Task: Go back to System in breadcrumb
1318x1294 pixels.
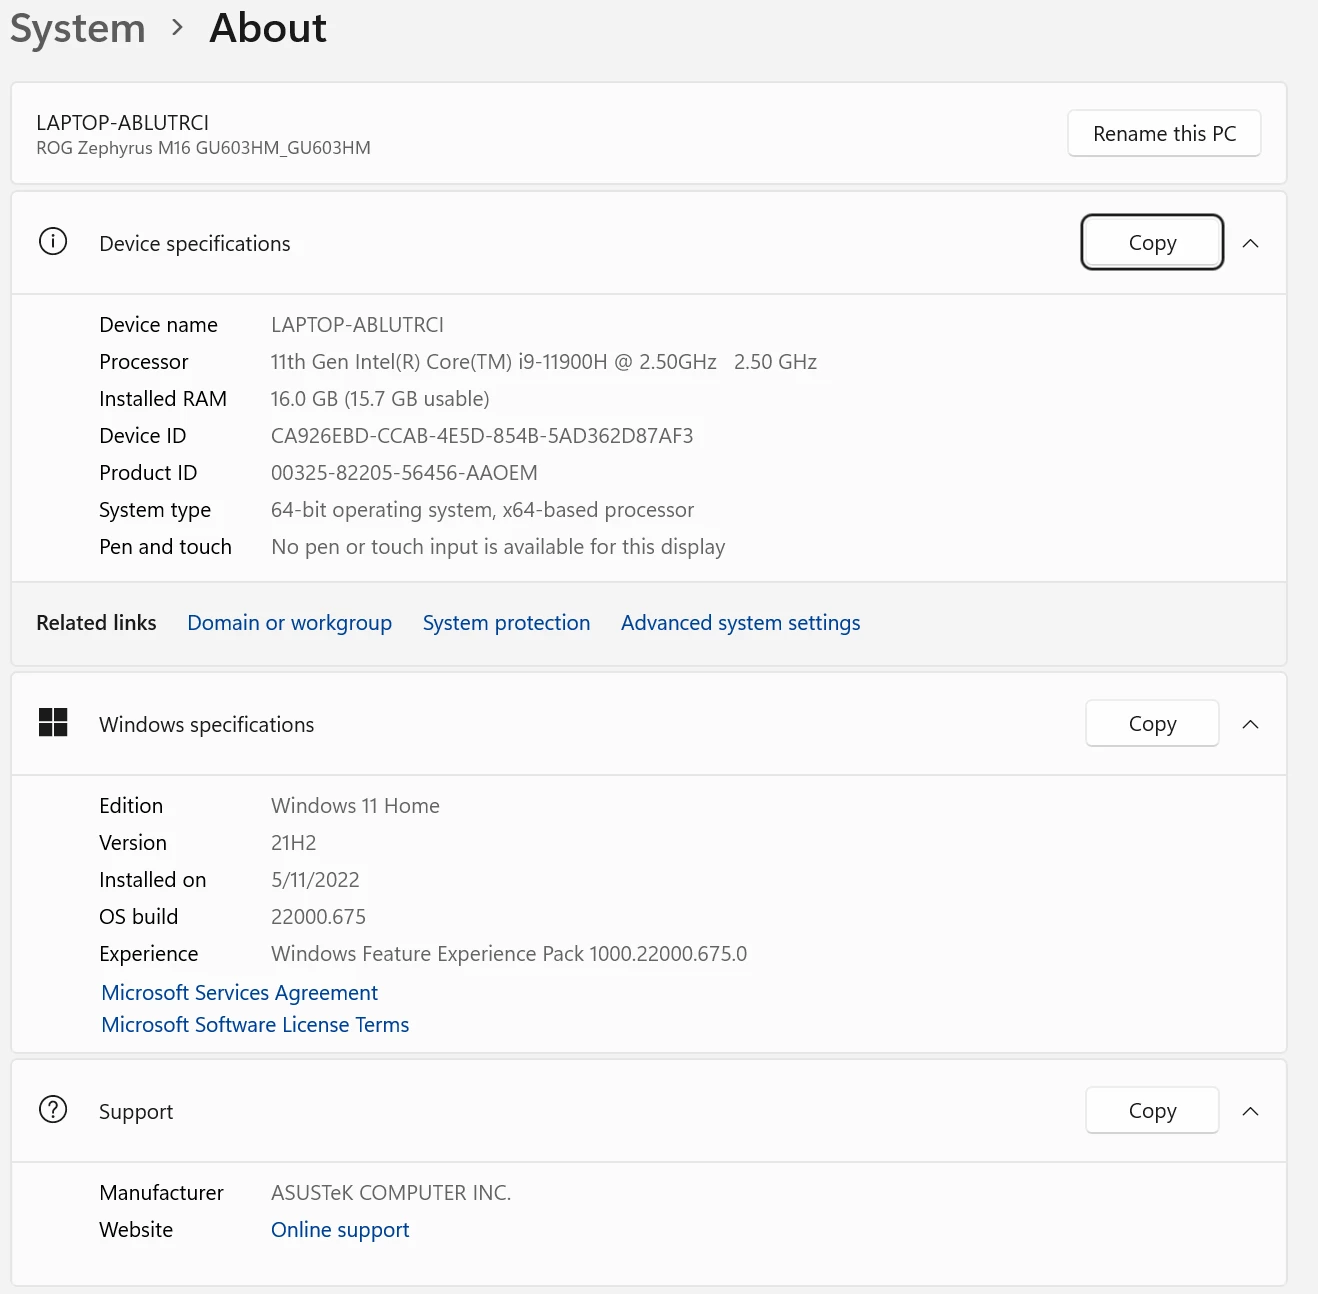Action: (x=78, y=29)
